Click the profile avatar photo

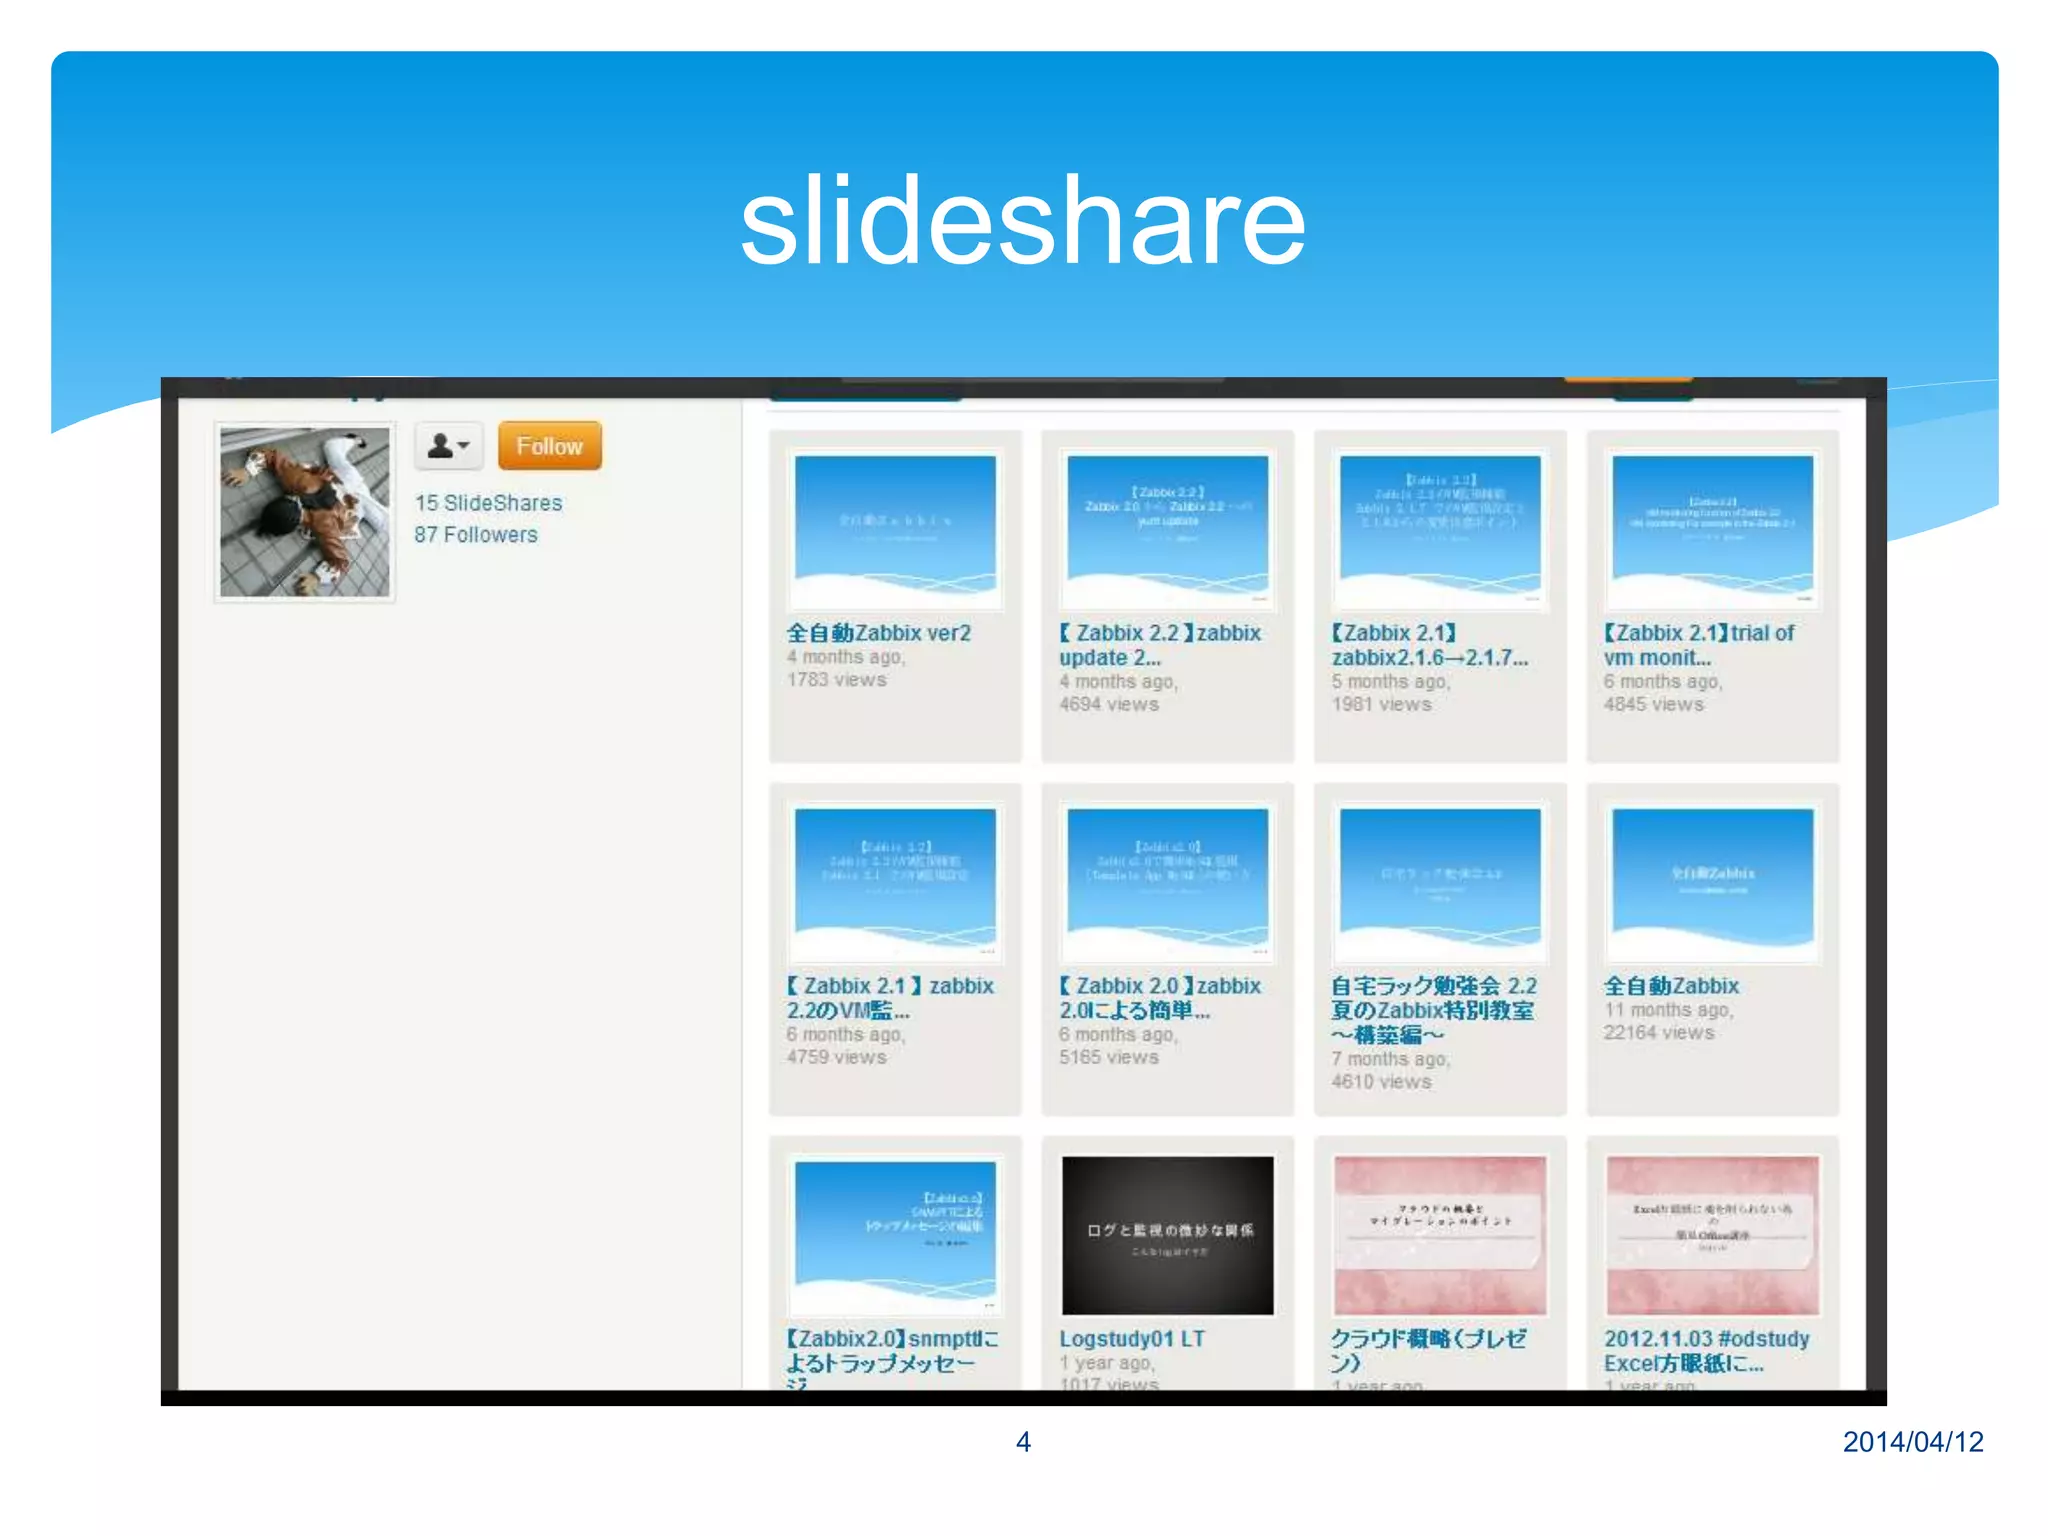305,512
